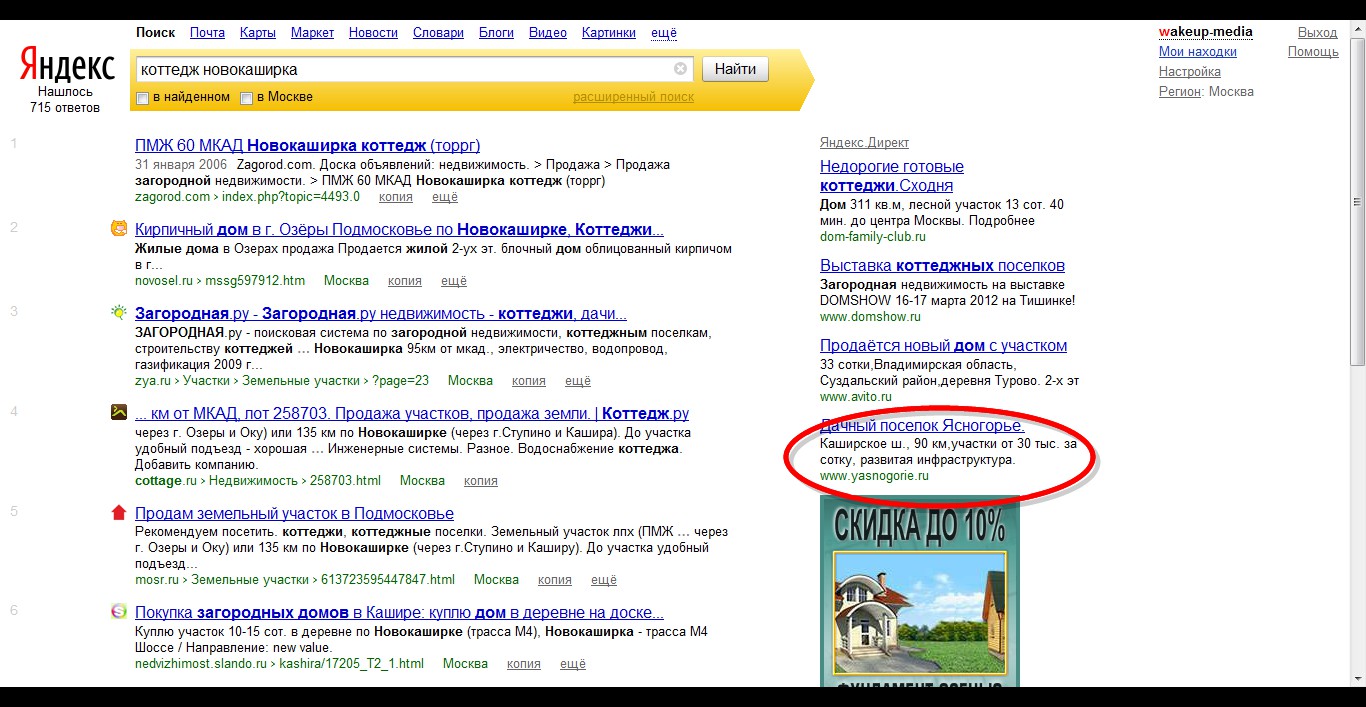Open the Мои находки link
This screenshot has width=1366, height=707.
coord(1198,52)
